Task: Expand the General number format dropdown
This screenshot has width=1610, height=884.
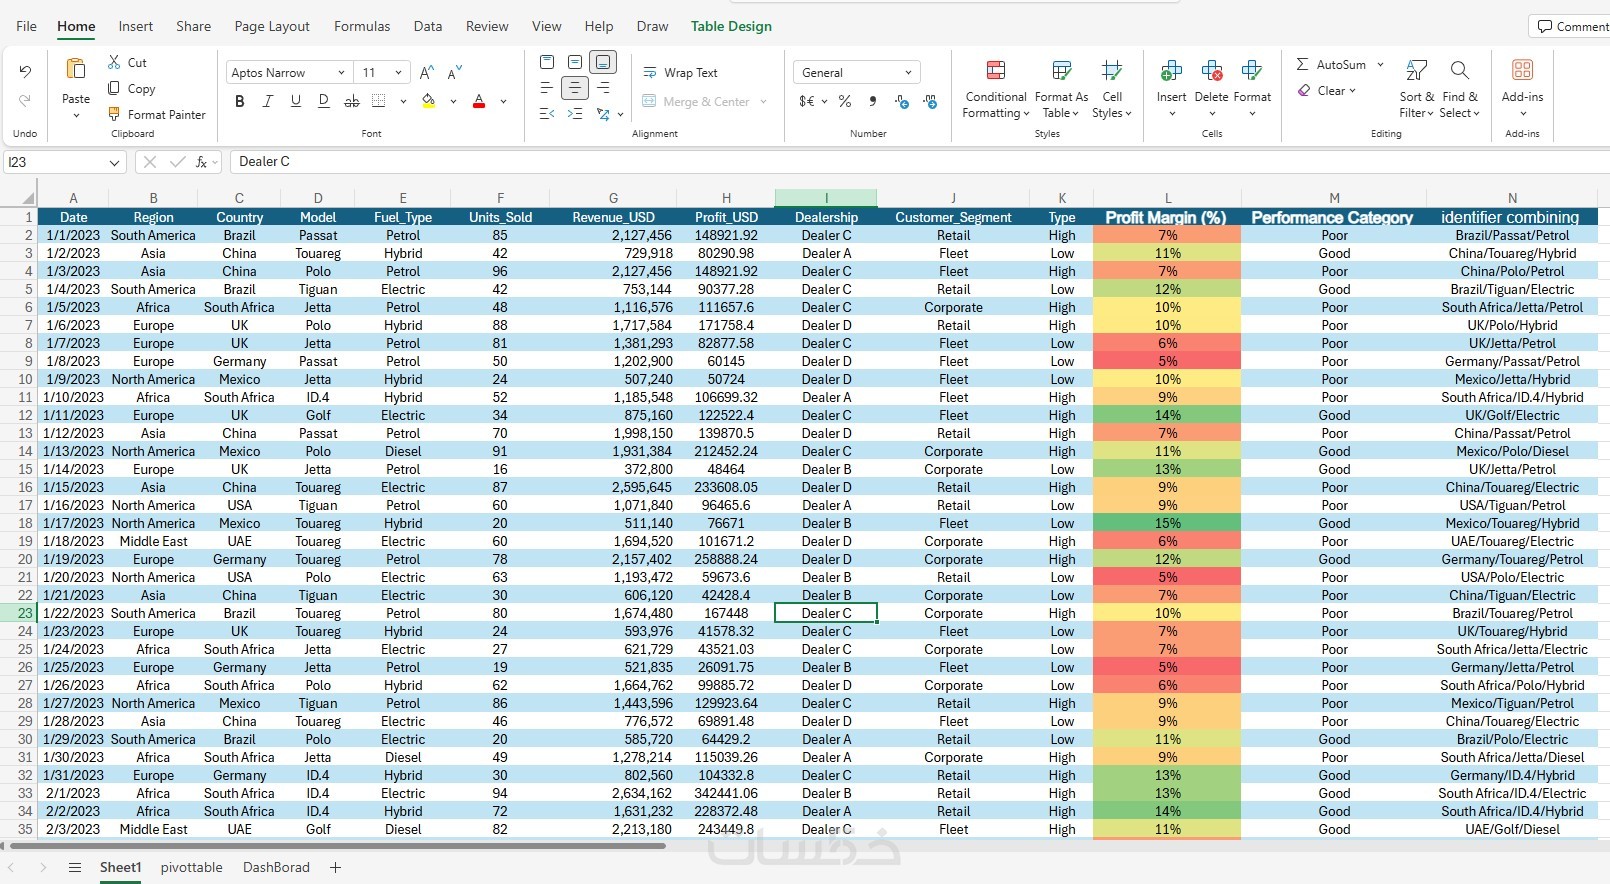Action: coord(908,73)
